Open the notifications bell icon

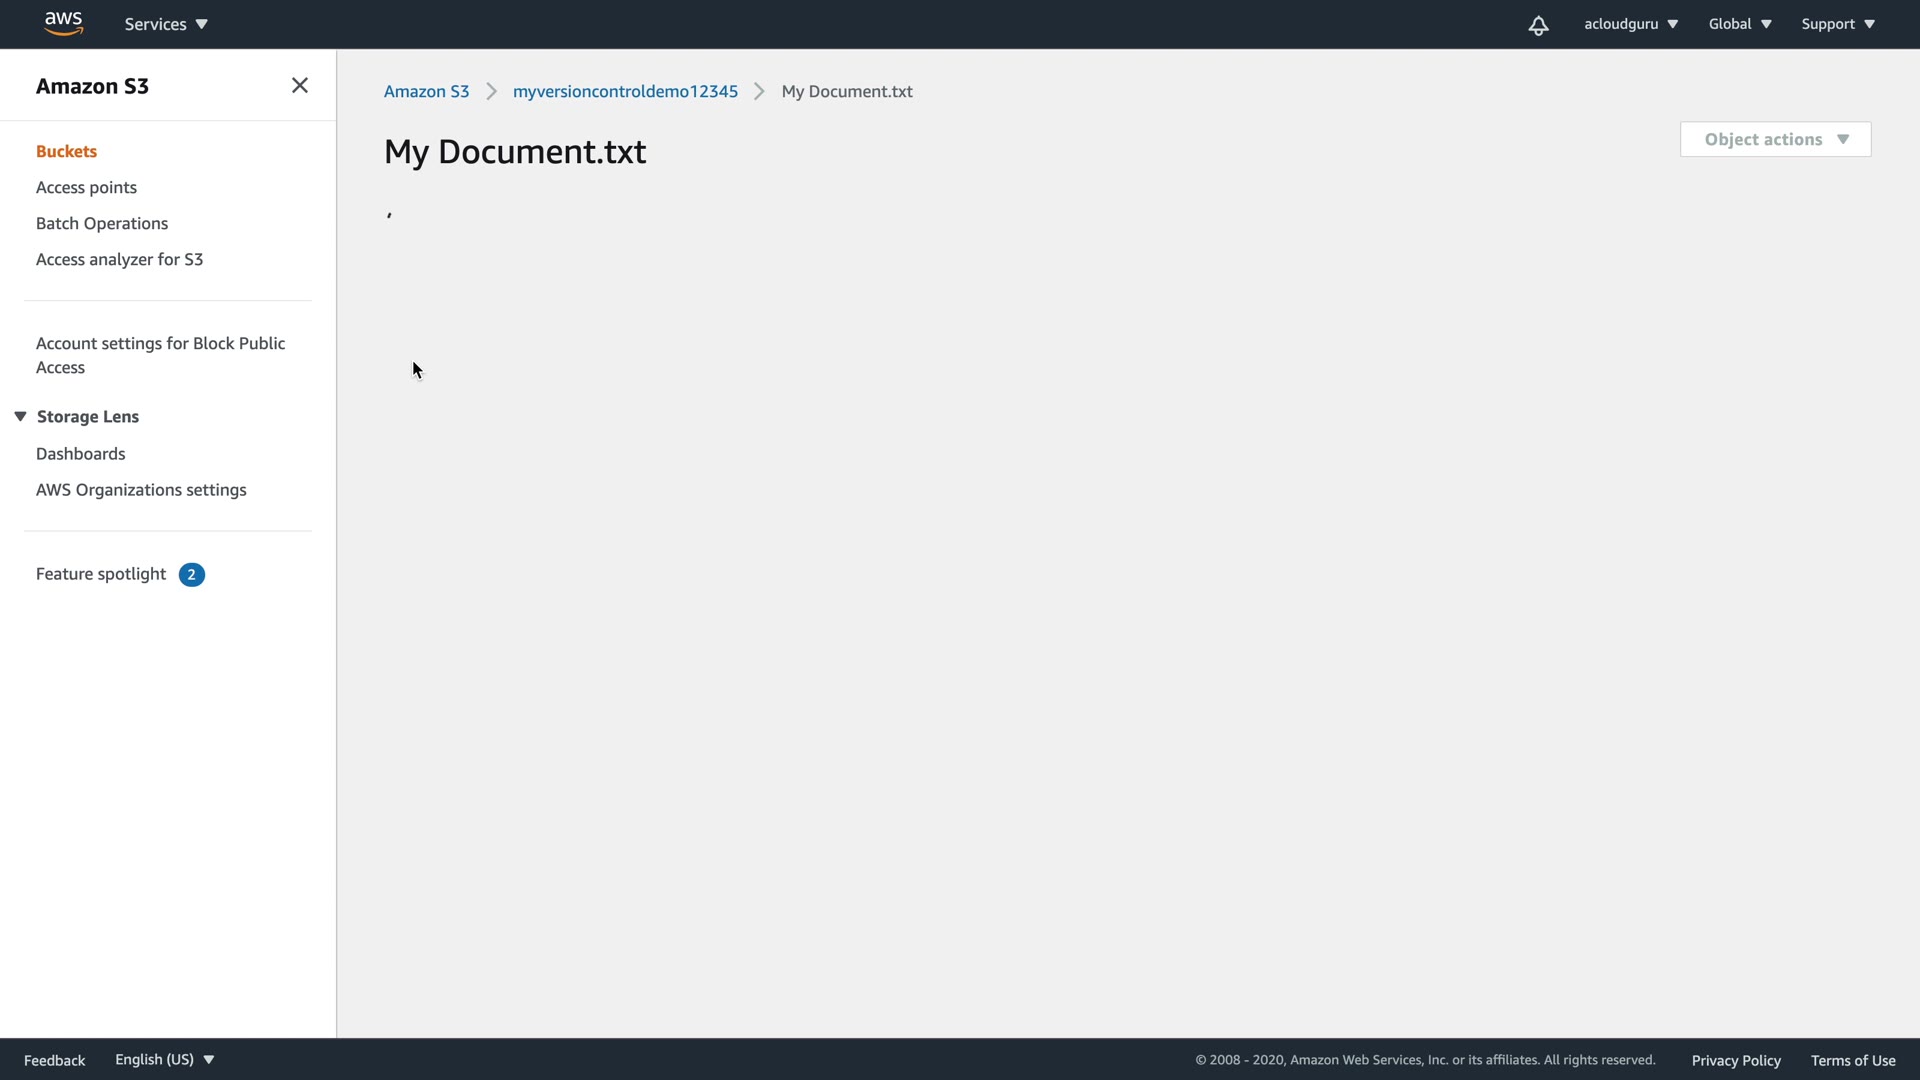(x=1538, y=25)
